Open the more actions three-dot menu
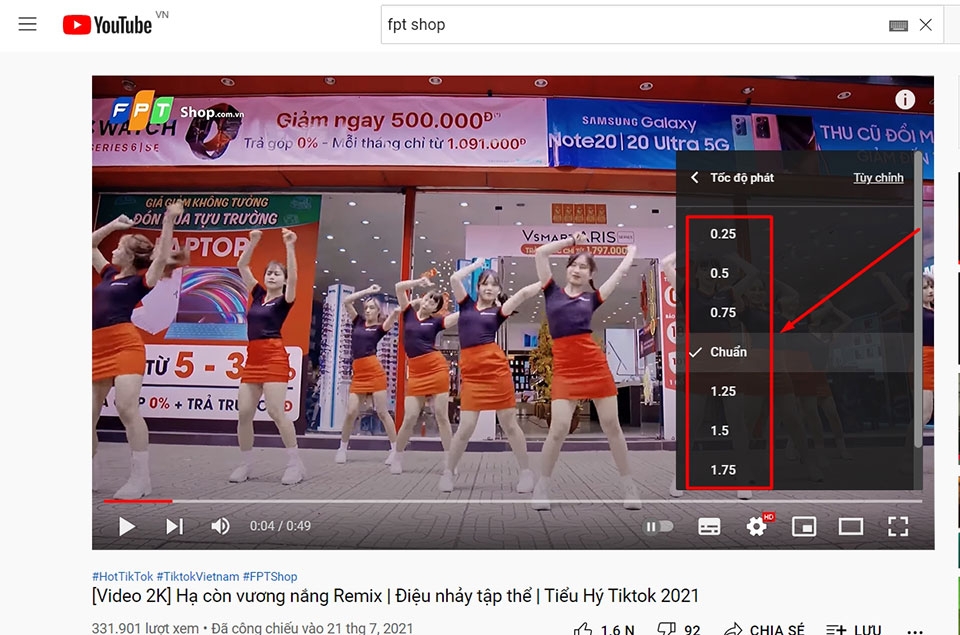The image size is (960, 635). click(915, 630)
